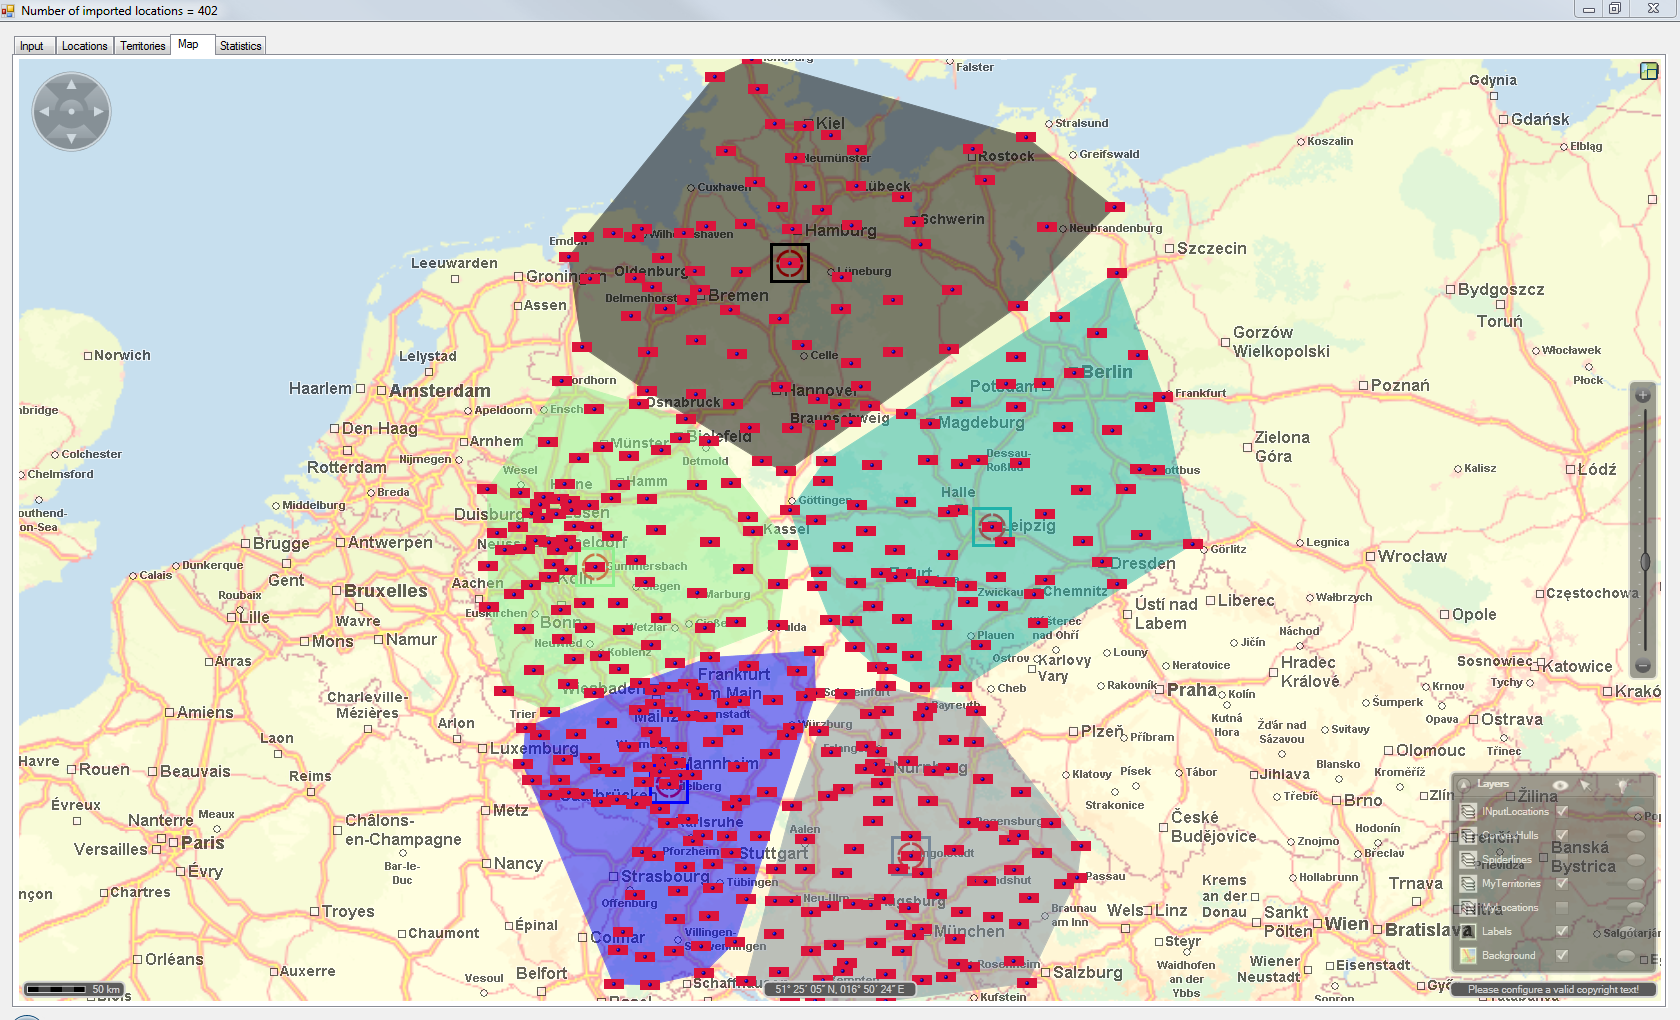Enable the Spiderlines layer checkbox
Image resolution: width=1680 pixels, height=1020 pixels.
pyautogui.click(x=1562, y=859)
